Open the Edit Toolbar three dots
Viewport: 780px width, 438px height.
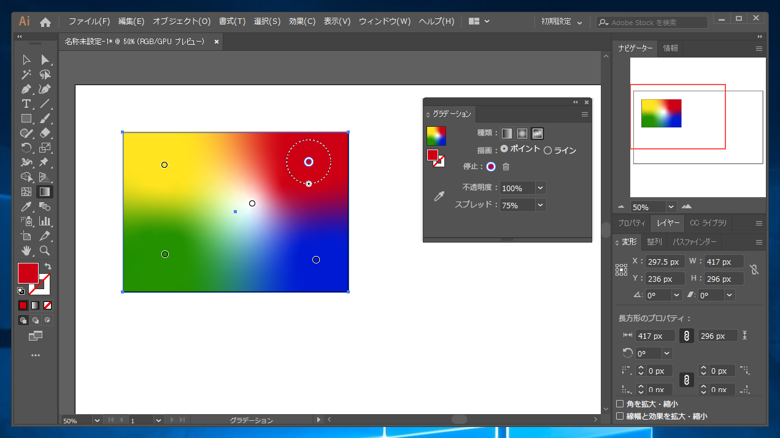(x=35, y=355)
